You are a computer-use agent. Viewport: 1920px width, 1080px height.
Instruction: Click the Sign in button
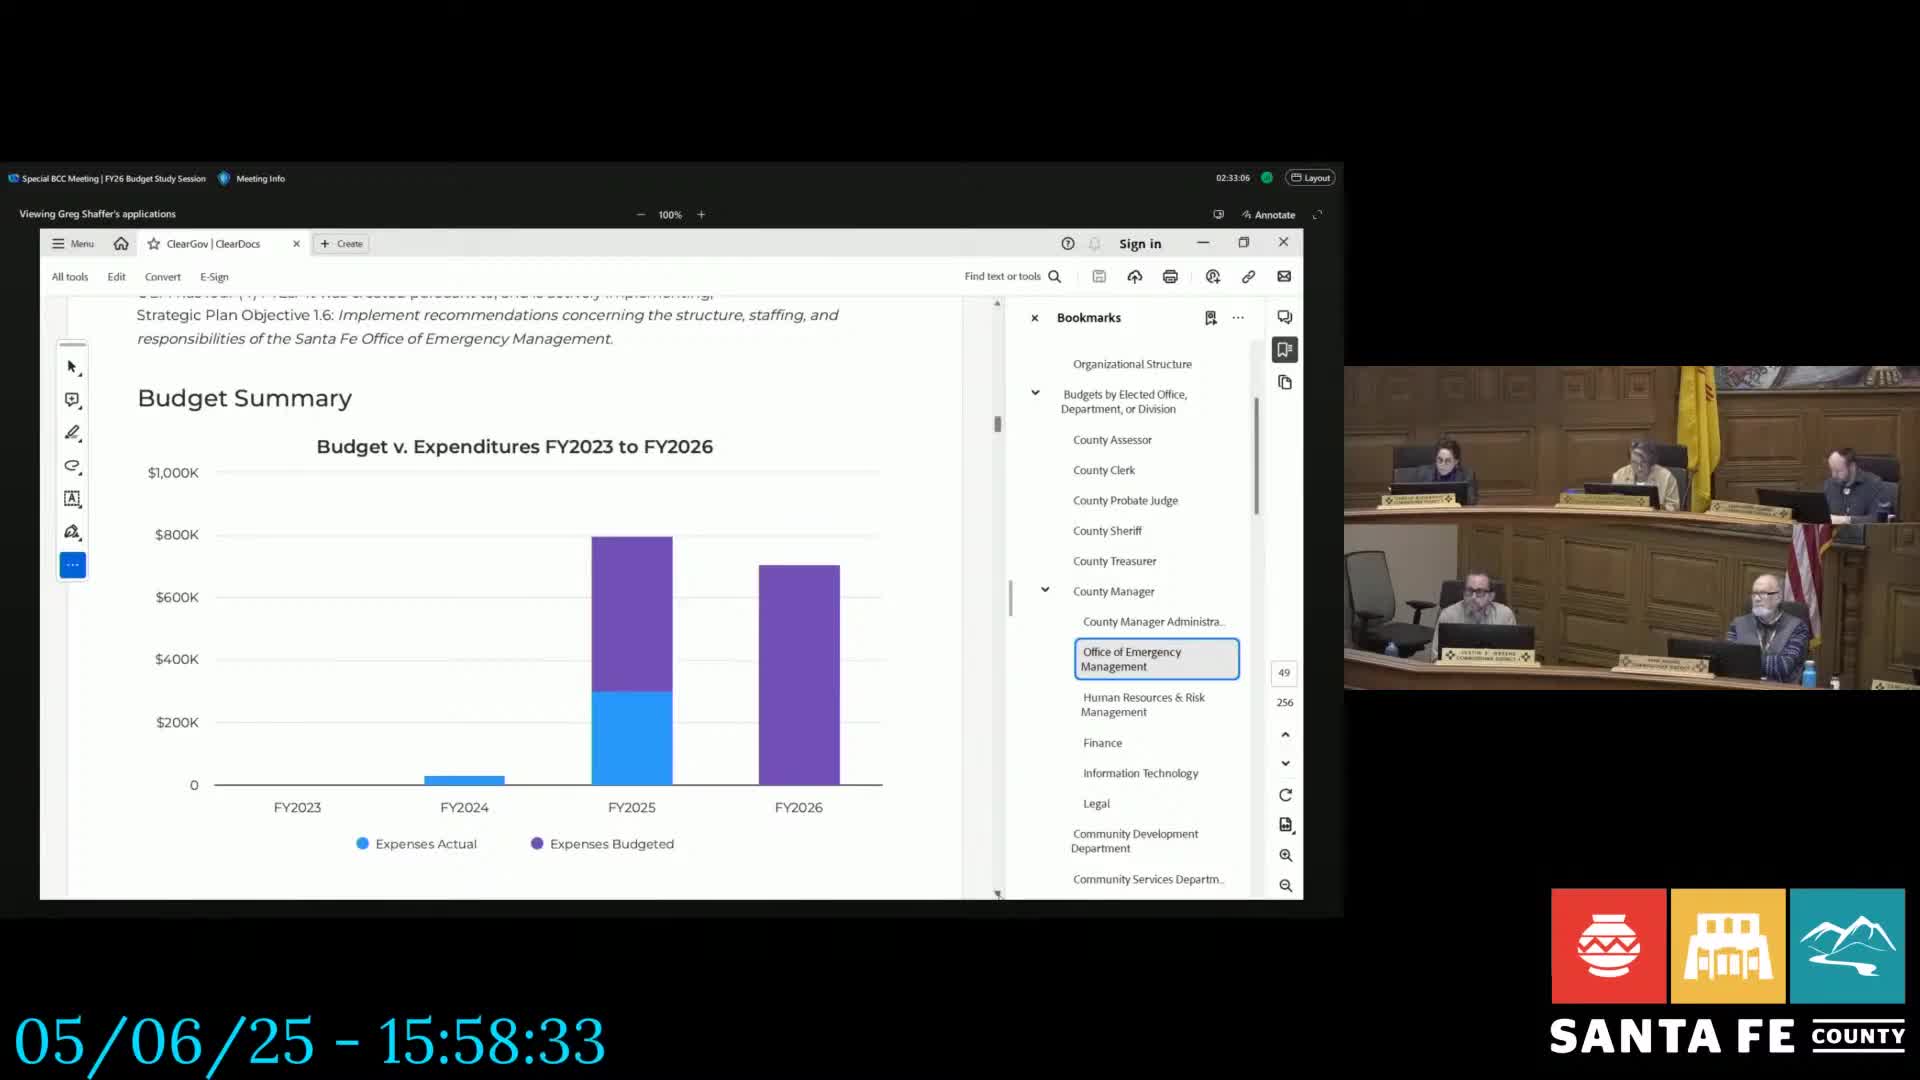pyautogui.click(x=1140, y=244)
